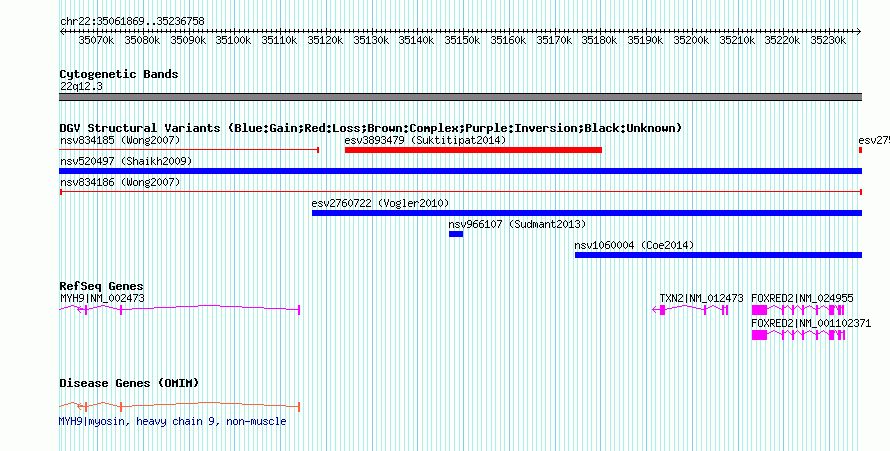
Task: Click the 35150k ruler tick label
Action: (x=462, y=40)
